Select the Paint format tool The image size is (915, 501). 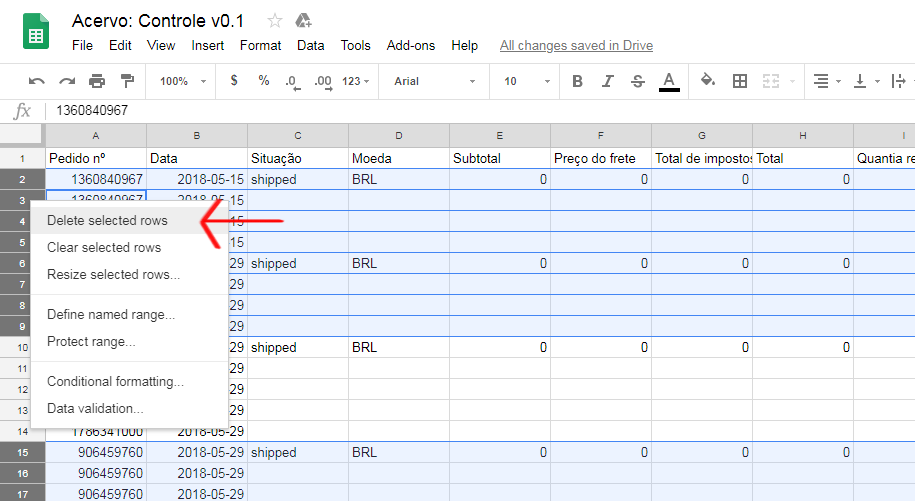pos(127,81)
